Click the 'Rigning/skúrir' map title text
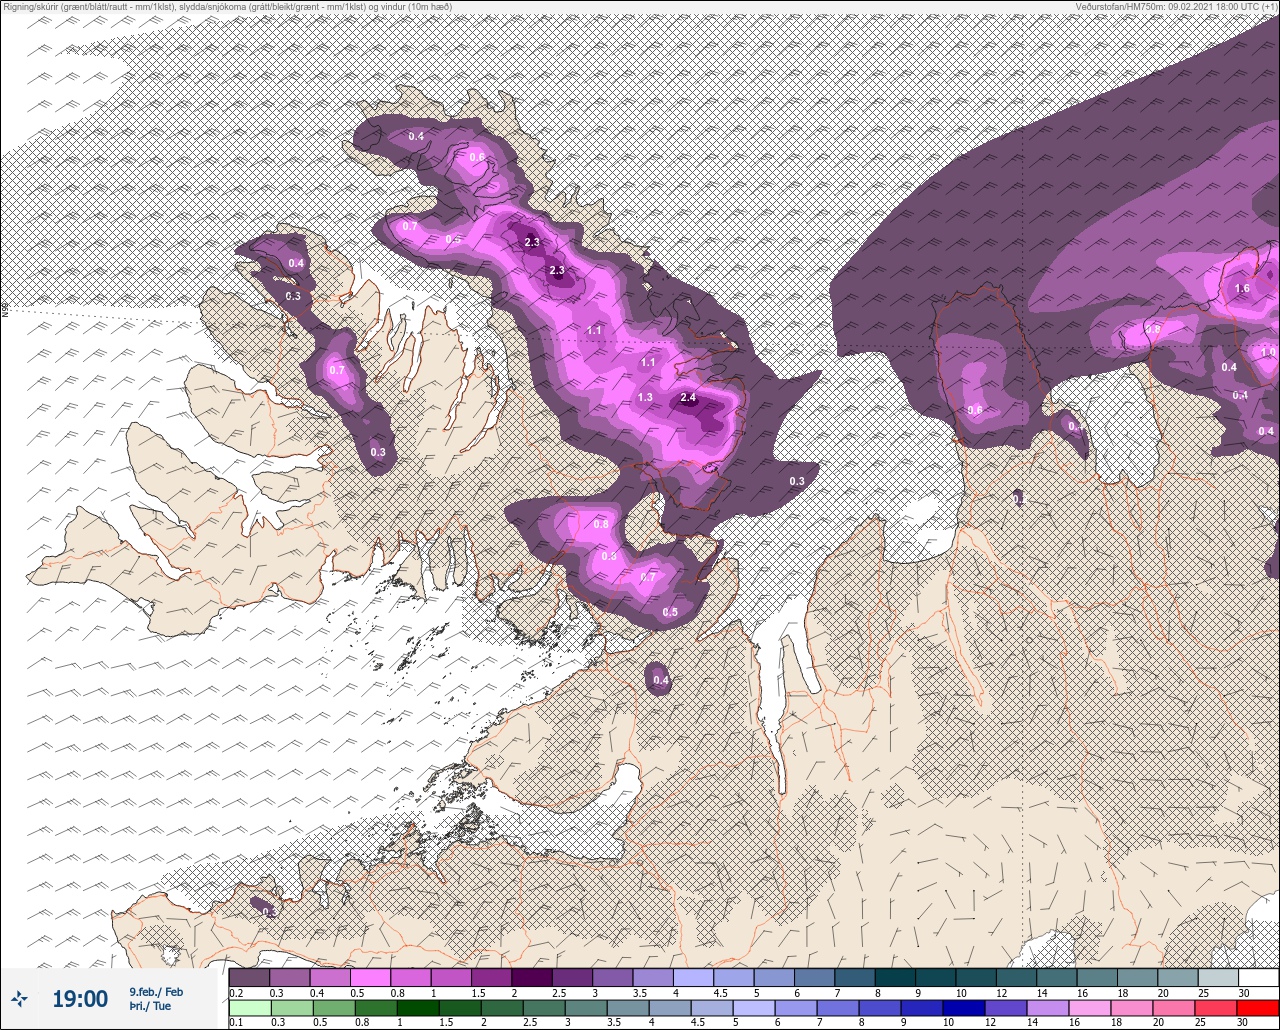This screenshot has width=1280, height=1030. point(230,7)
